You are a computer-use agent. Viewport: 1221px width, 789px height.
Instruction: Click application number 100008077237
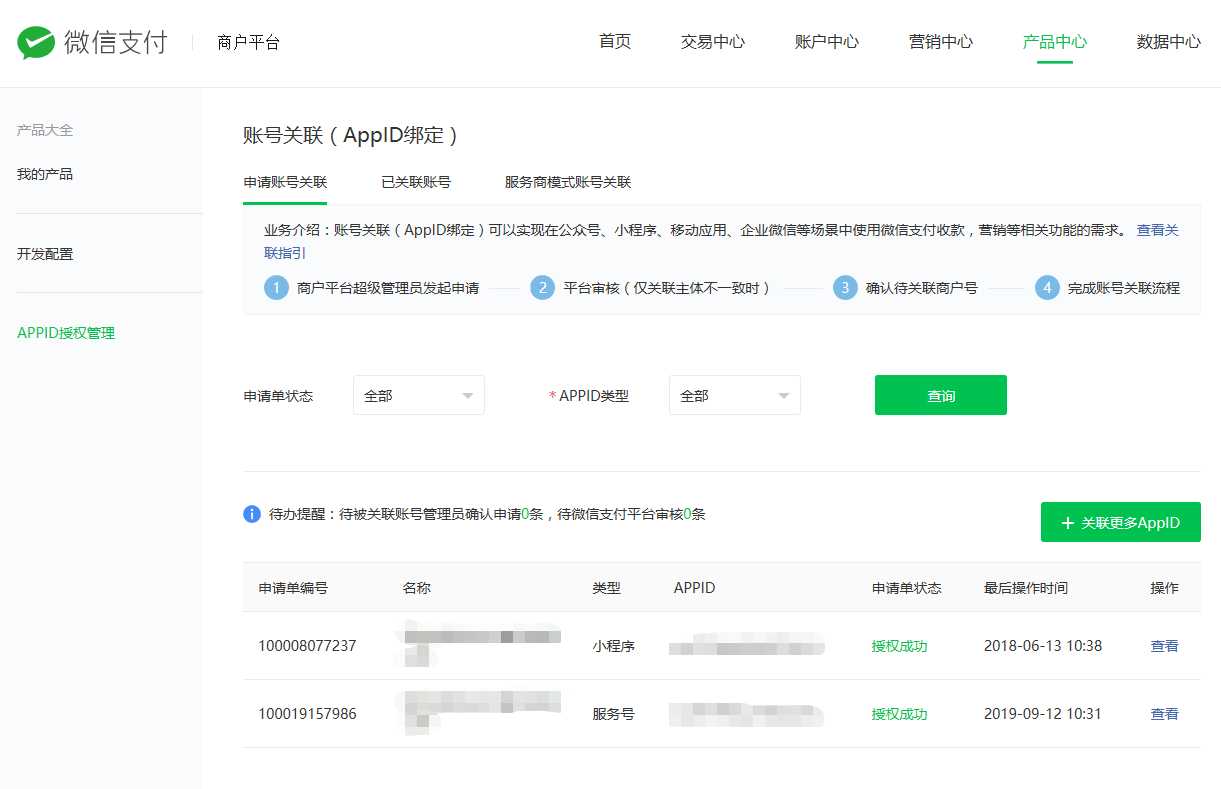pyautogui.click(x=307, y=646)
